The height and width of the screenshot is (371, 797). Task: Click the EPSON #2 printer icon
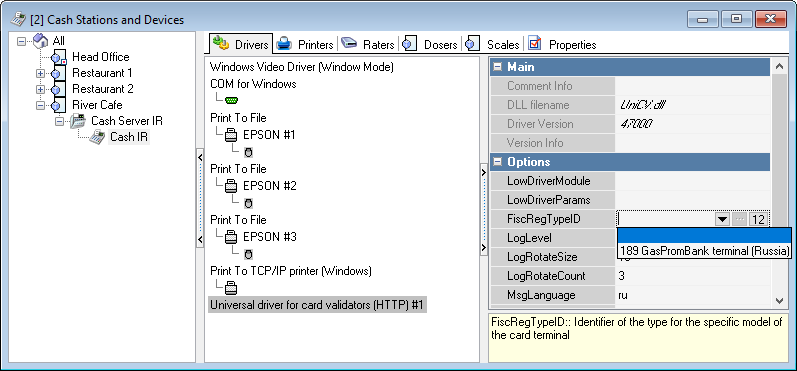coord(231,186)
